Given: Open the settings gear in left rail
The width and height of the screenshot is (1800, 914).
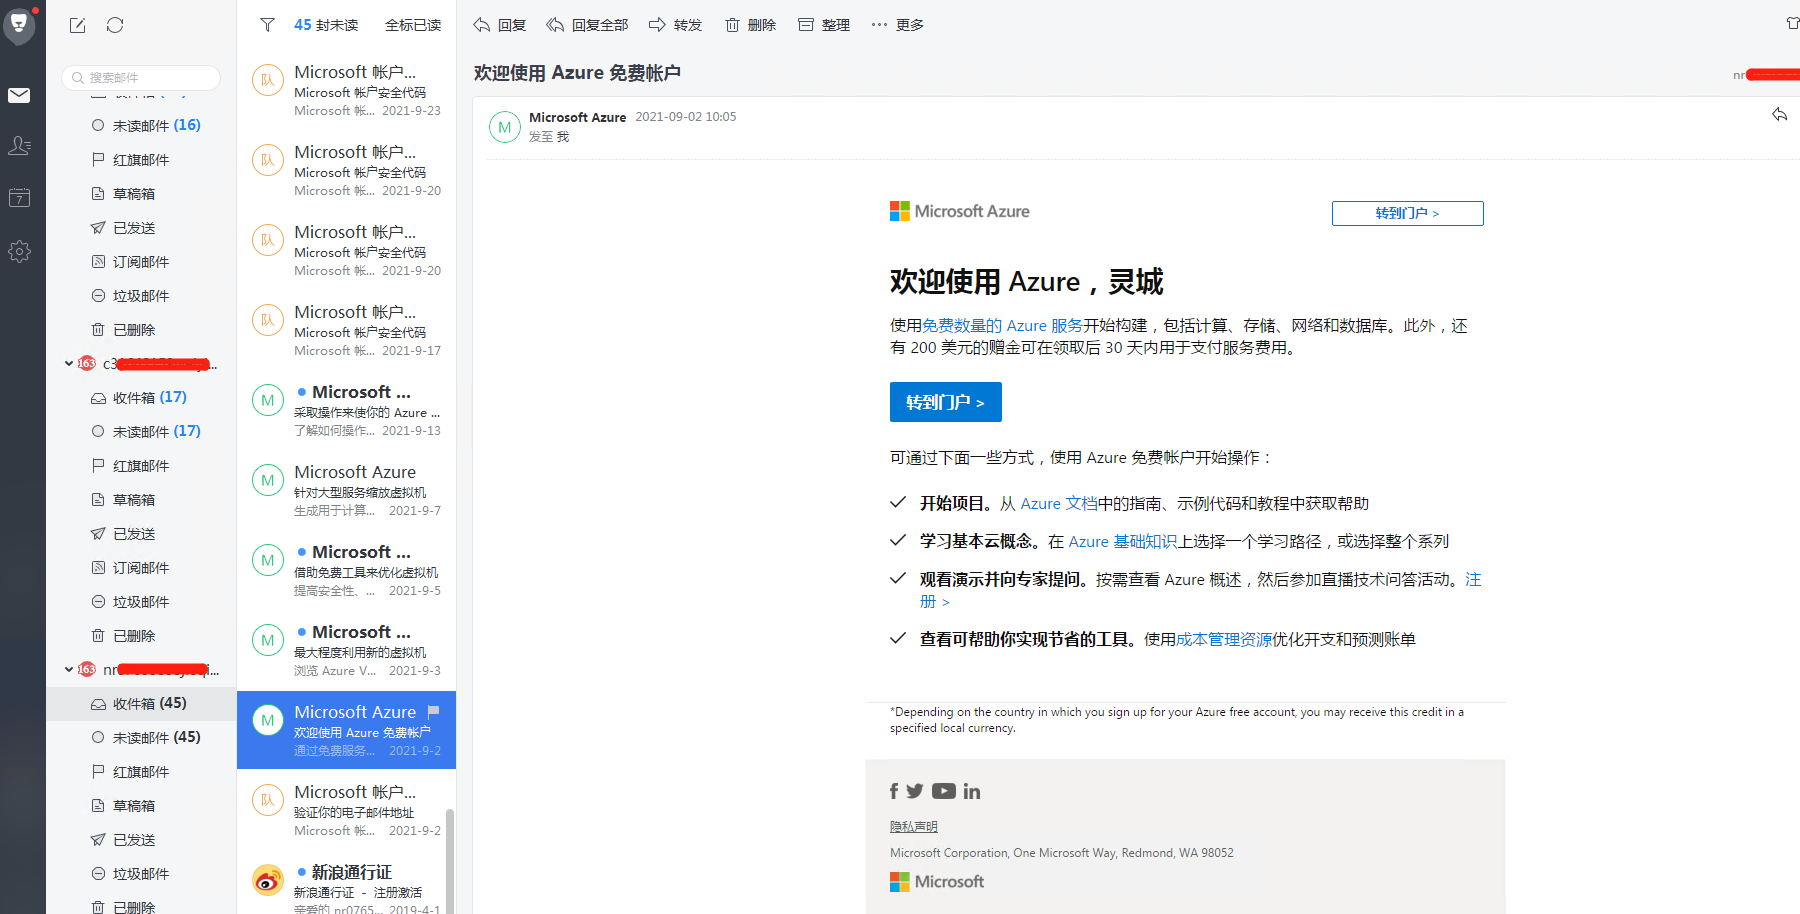Looking at the screenshot, I should [19, 251].
